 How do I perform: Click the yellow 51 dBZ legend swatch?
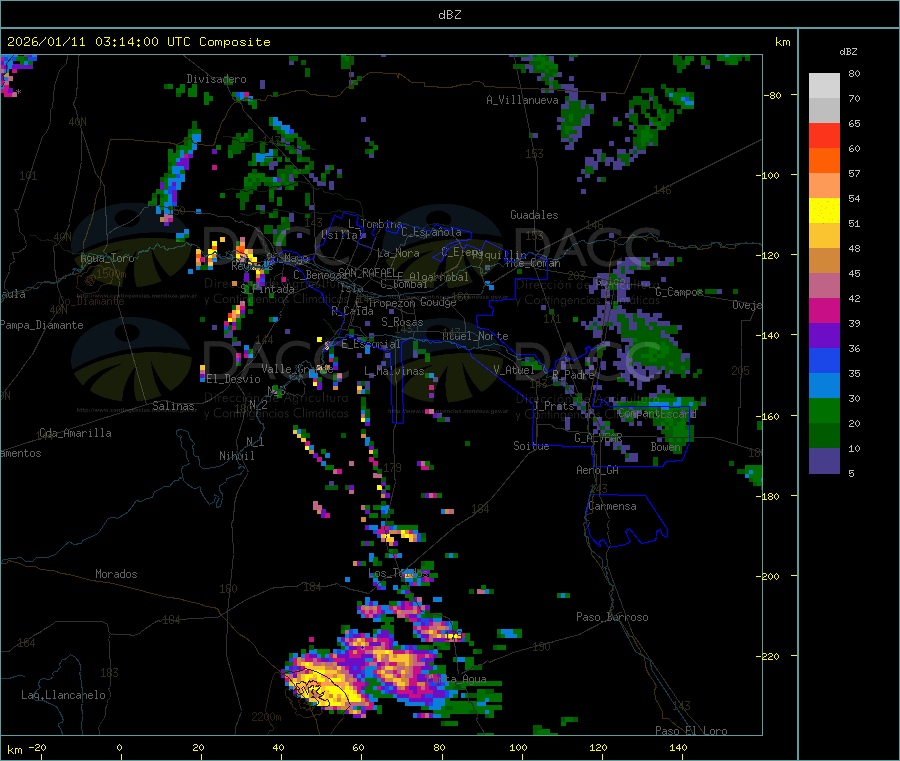pyautogui.click(x=824, y=211)
